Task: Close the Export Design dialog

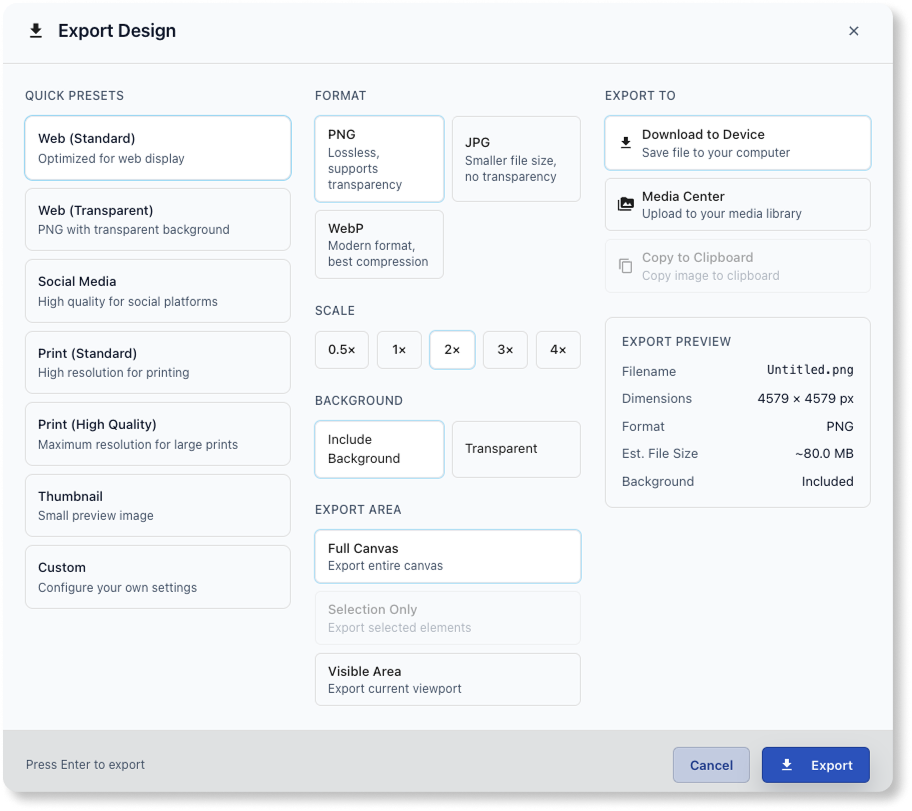Action: click(x=854, y=31)
